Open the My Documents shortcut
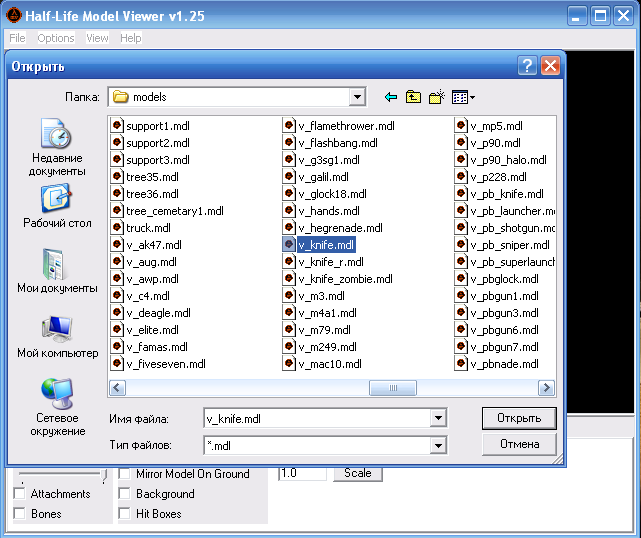This screenshot has width=641, height=538. [56, 271]
